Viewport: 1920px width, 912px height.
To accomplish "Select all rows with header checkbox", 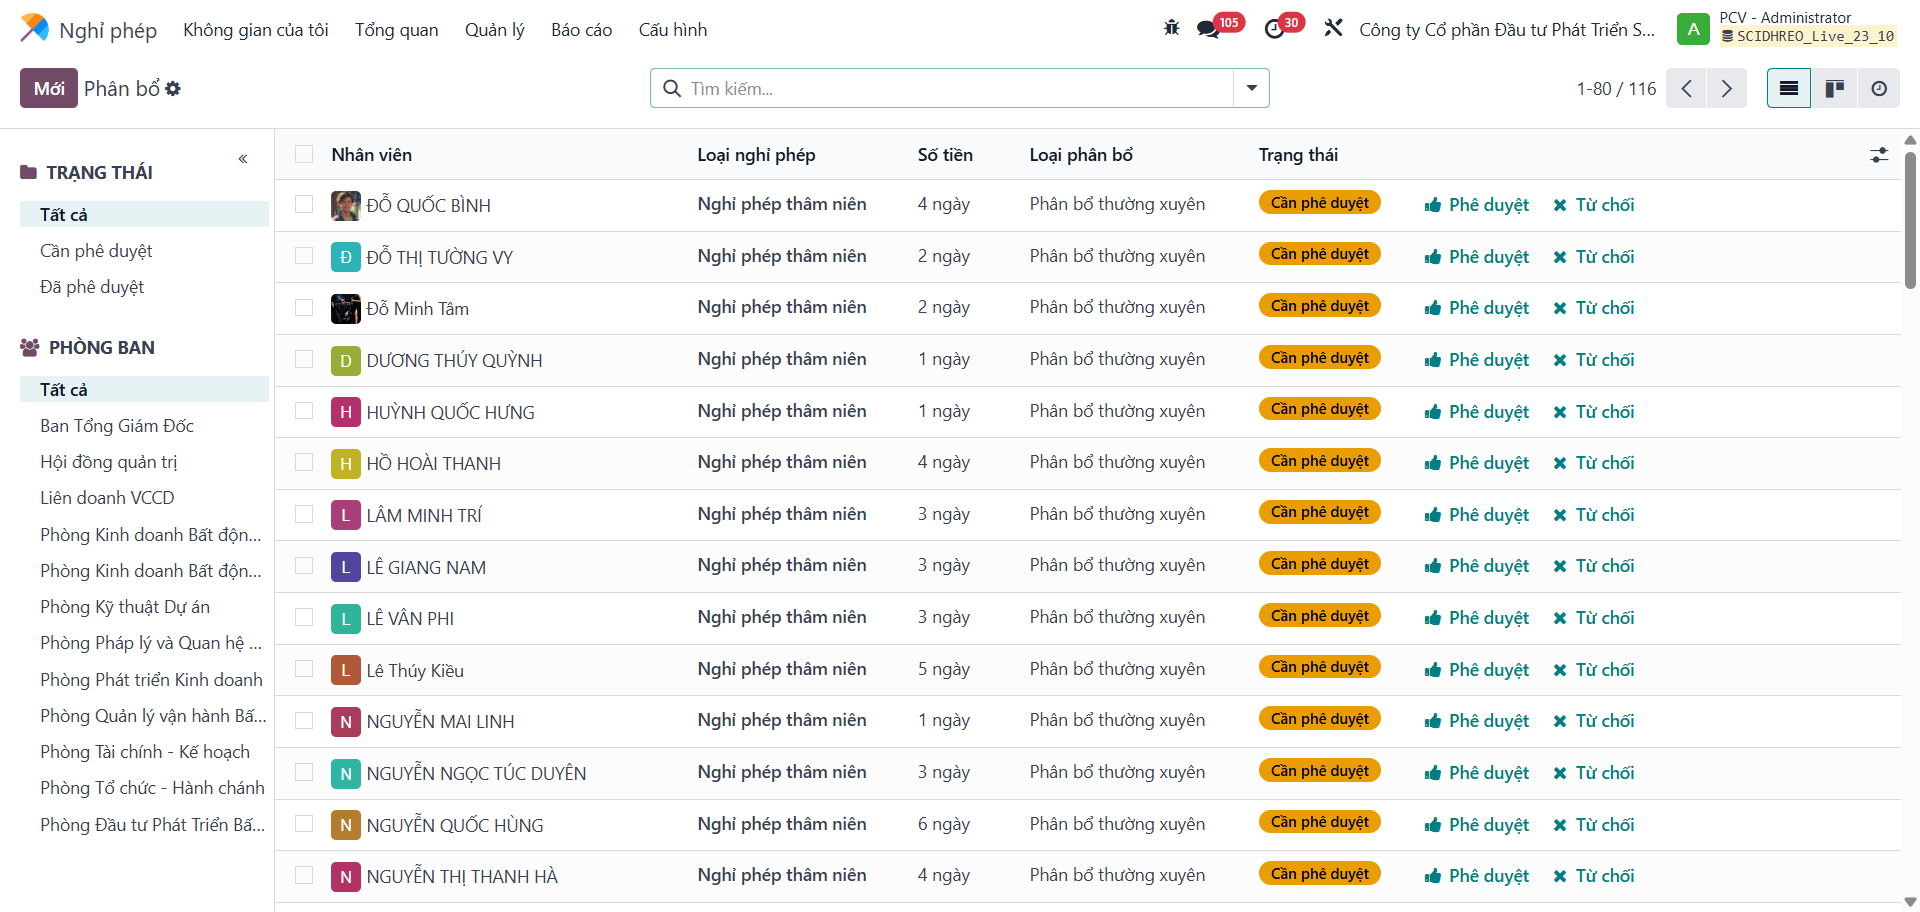I will tap(304, 154).
